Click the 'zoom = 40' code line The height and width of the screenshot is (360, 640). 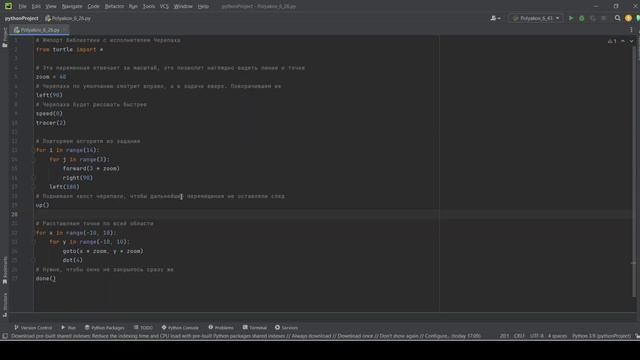coord(51,77)
